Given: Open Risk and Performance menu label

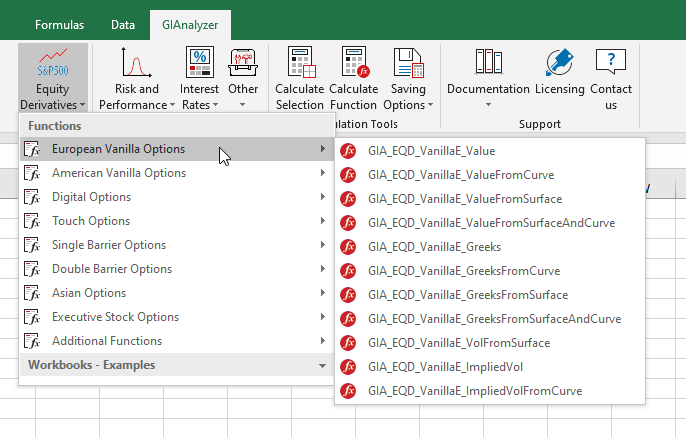Looking at the screenshot, I should click(x=136, y=97).
